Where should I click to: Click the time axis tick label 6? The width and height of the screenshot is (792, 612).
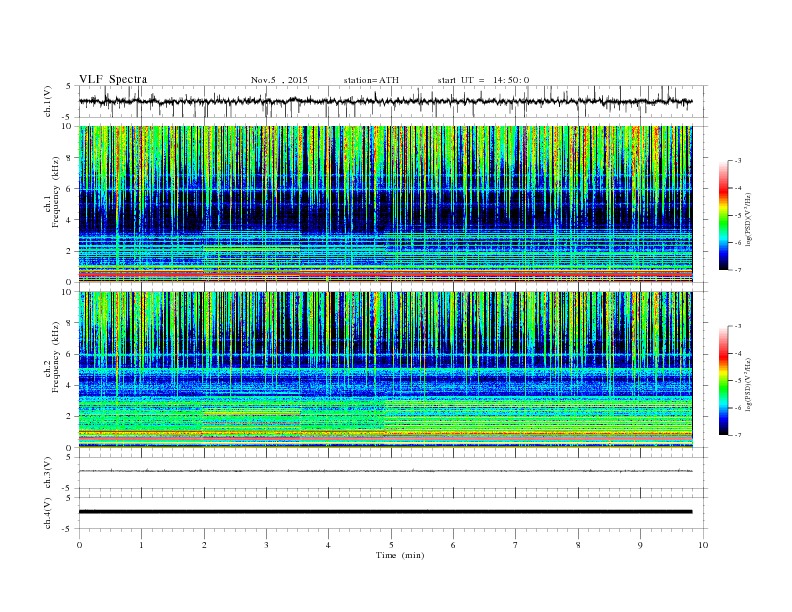coord(453,545)
